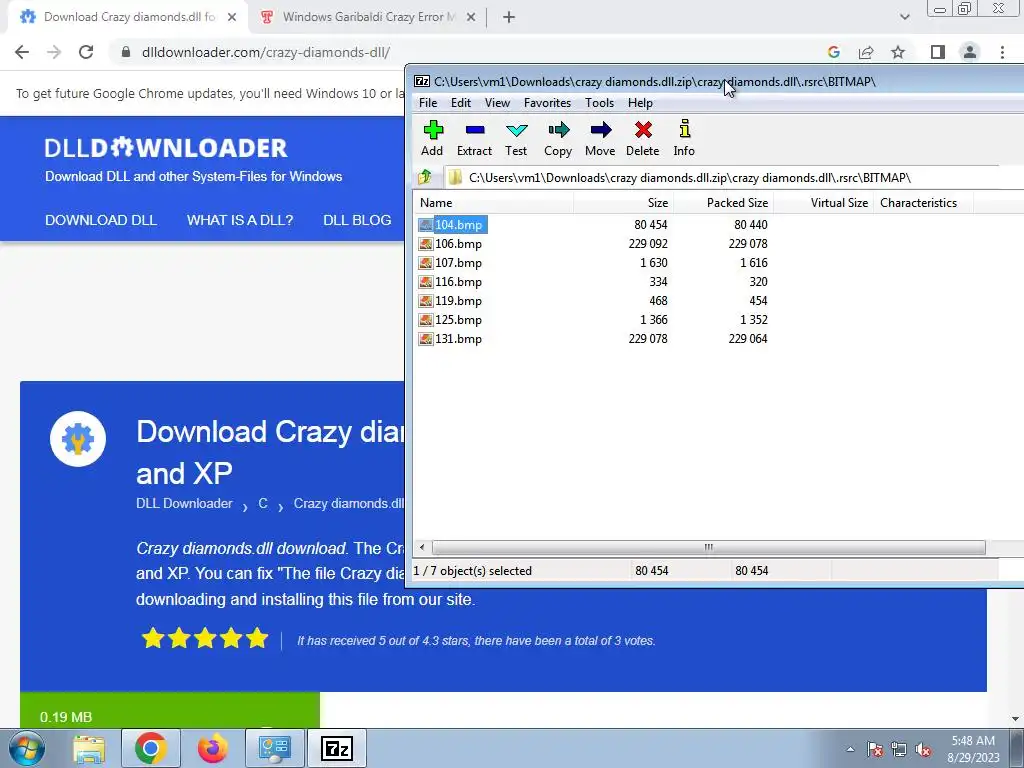The width and height of the screenshot is (1024, 768).
Task: Sort files by Name column
Action: click(x=493, y=202)
